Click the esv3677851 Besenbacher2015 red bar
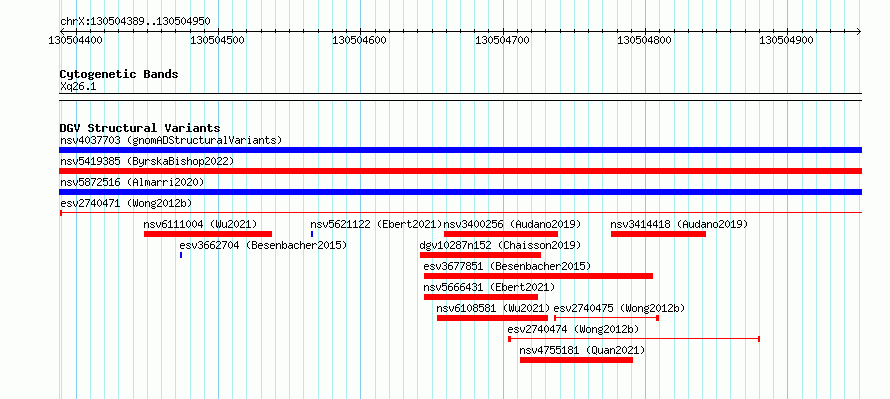The height and width of the screenshot is (399, 890). tap(538, 276)
